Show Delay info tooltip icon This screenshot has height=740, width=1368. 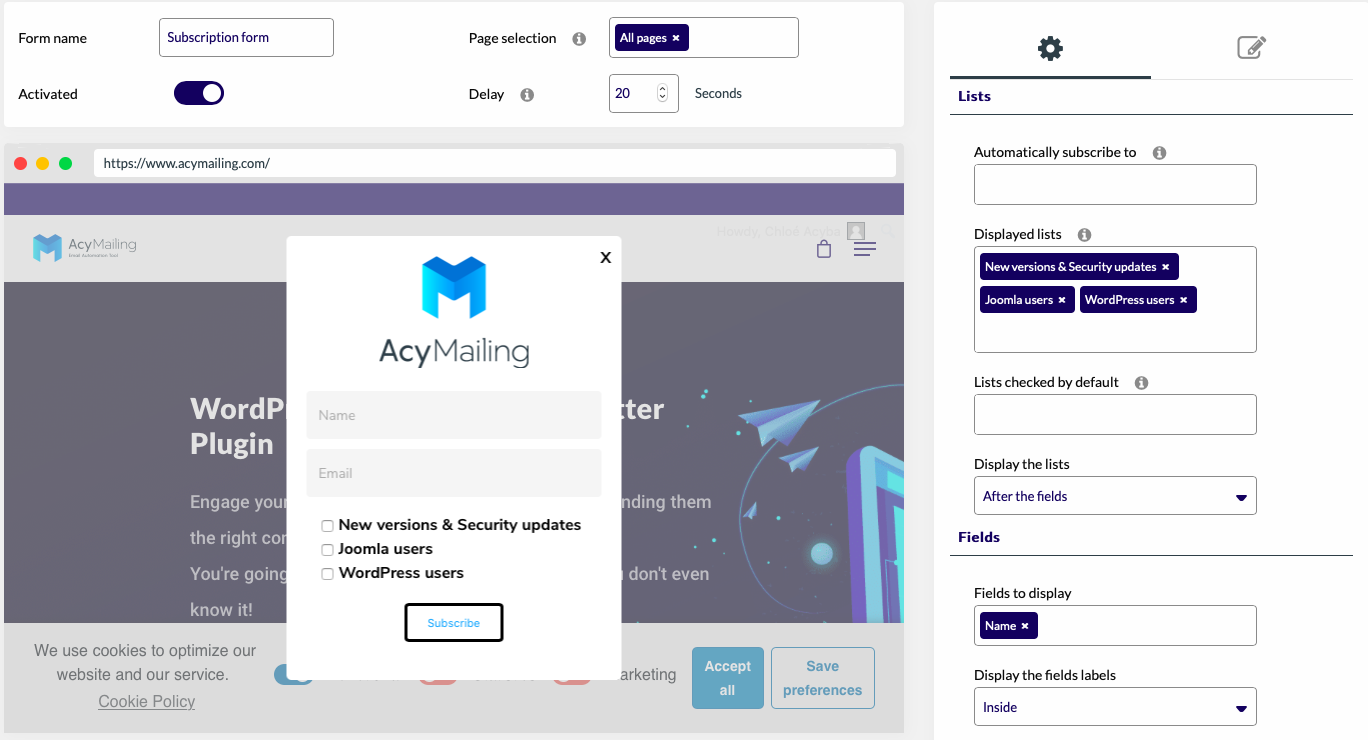[527, 95]
